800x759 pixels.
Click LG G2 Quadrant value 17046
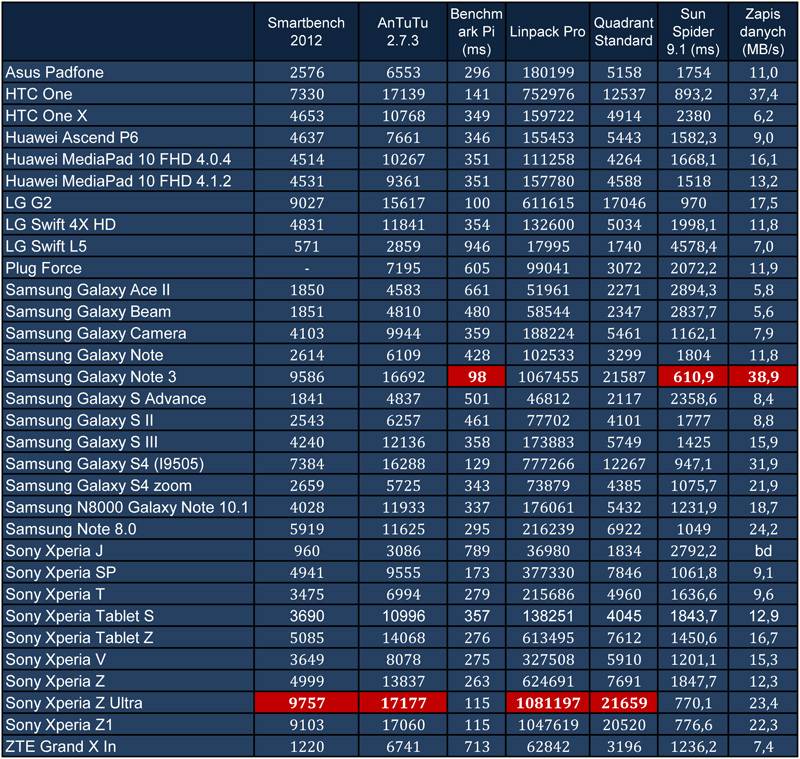pyautogui.click(x=624, y=203)
